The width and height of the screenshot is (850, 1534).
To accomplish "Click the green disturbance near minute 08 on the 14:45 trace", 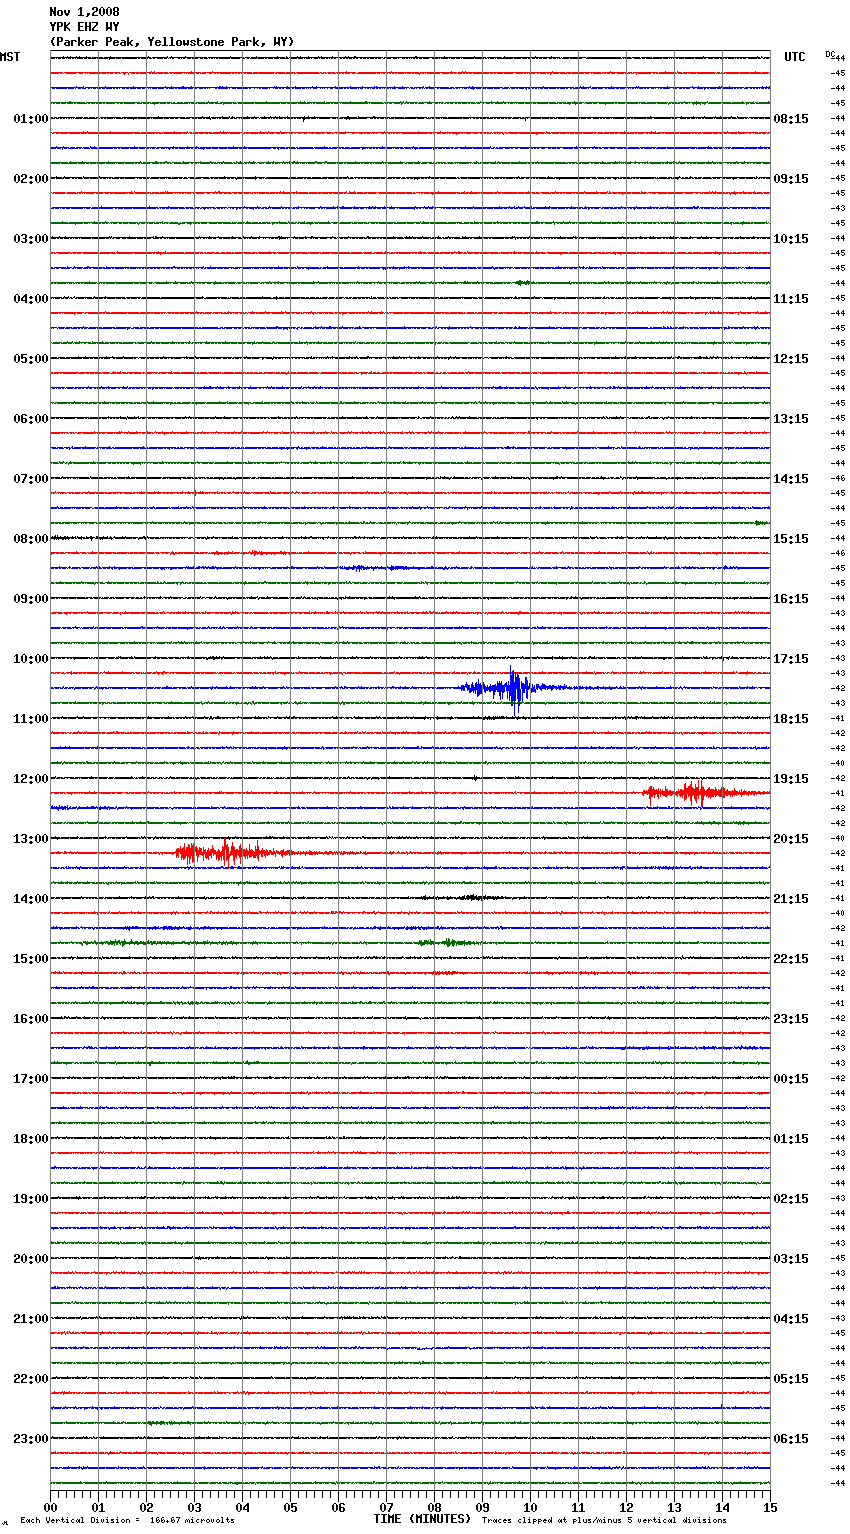I will click(x=447, y=943).
